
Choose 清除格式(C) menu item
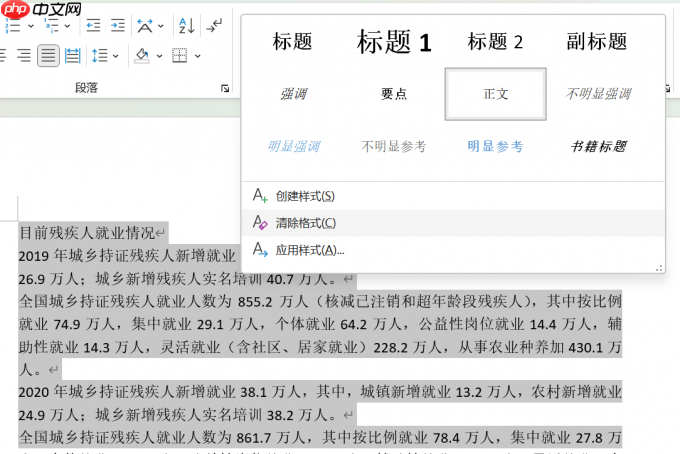(x=453, y=223)
